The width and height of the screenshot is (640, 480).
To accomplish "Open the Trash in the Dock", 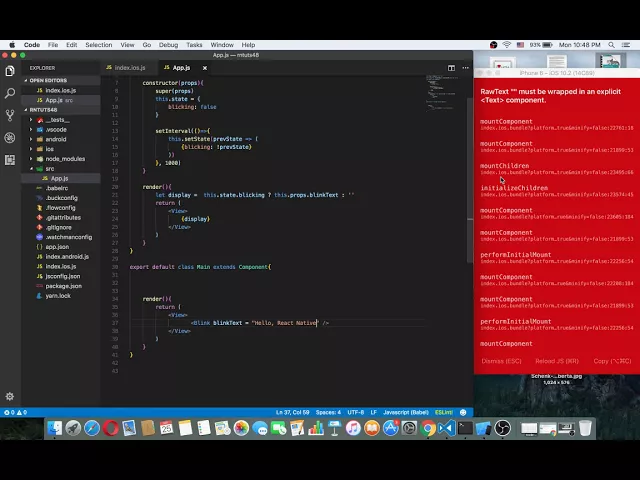I will (585, 428).
